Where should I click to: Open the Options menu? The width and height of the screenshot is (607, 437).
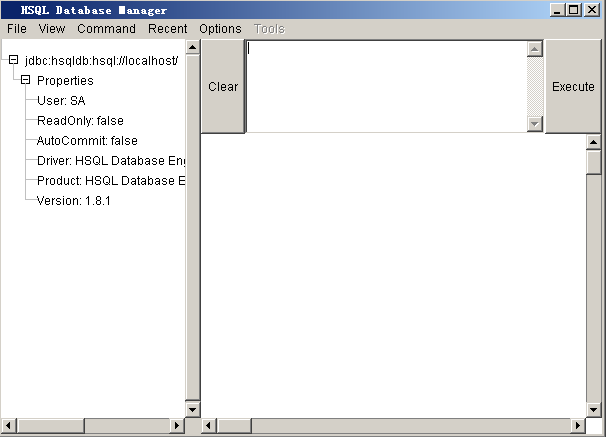220,29
